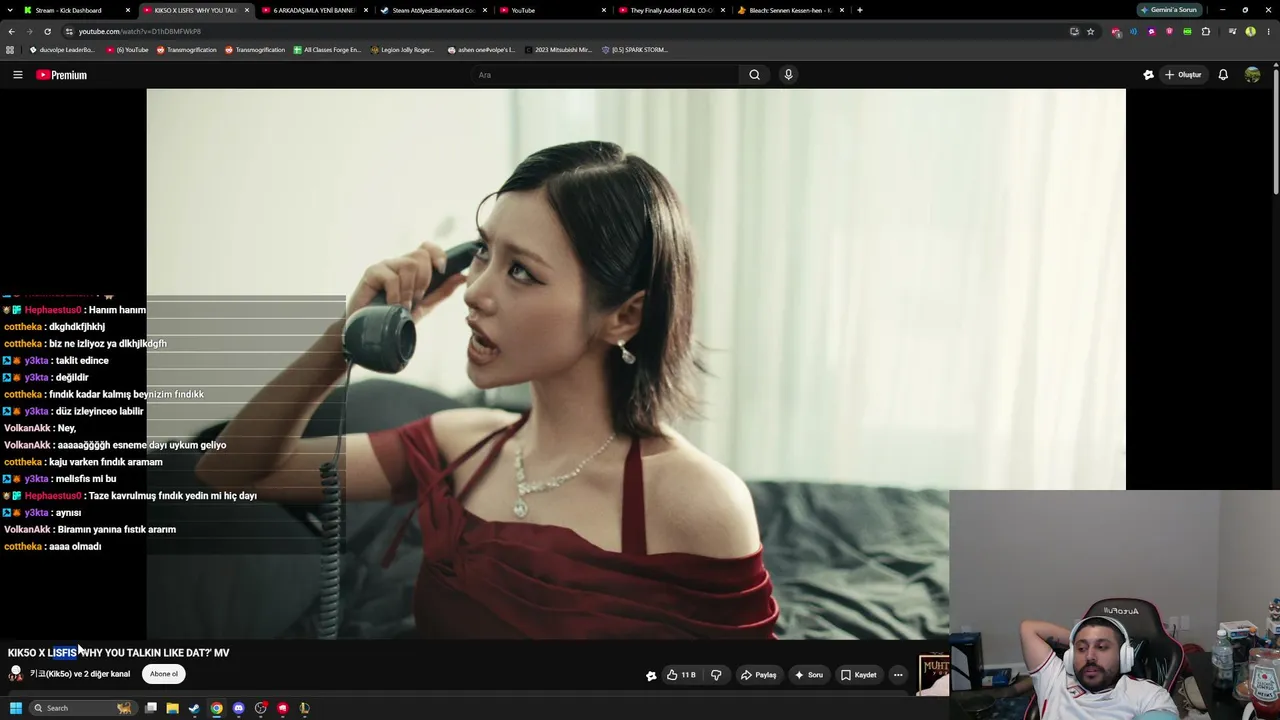Bookmark this page with the star
1280x720 pixels.
point(1090,31)
